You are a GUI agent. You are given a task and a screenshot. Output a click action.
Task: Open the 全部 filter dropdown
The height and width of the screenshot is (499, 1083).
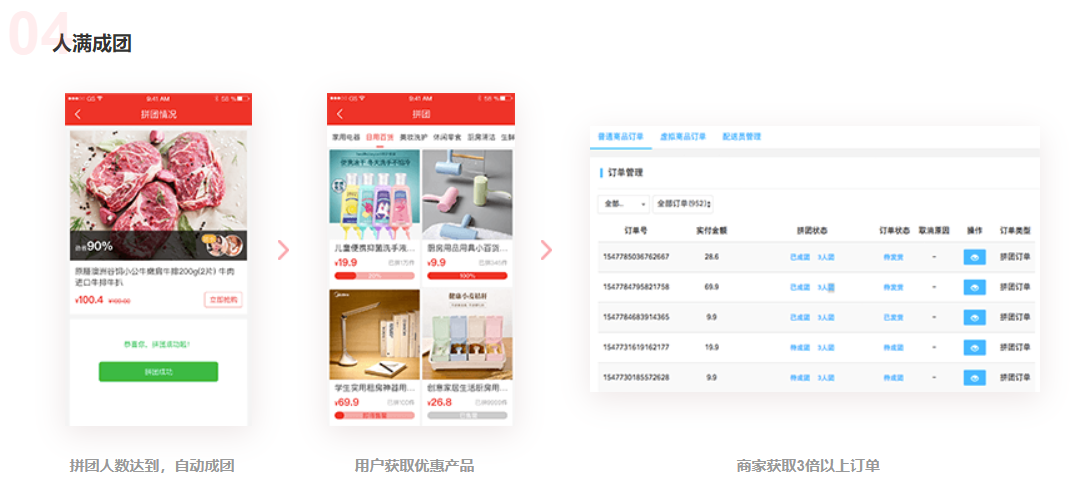click(623, 204)
